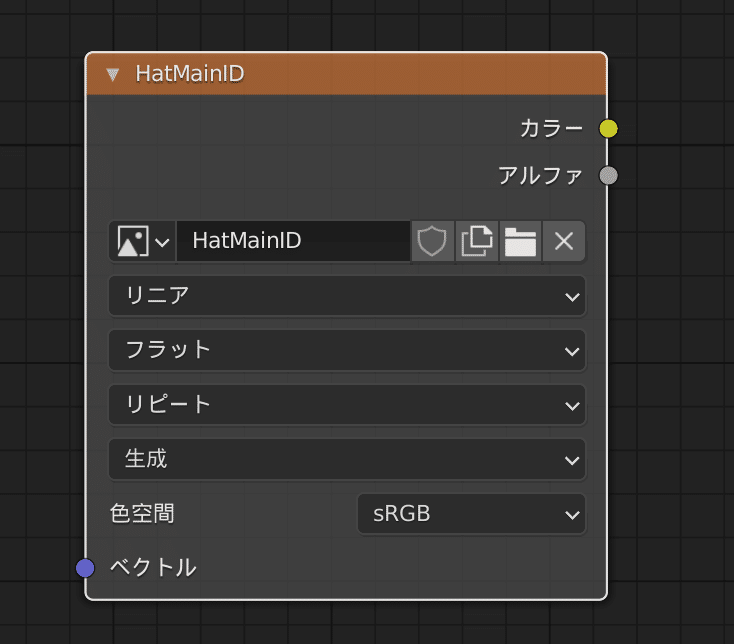Collapse the HatMainID node using the header triangle
The image size is (734, 644).
coord(113,74)
